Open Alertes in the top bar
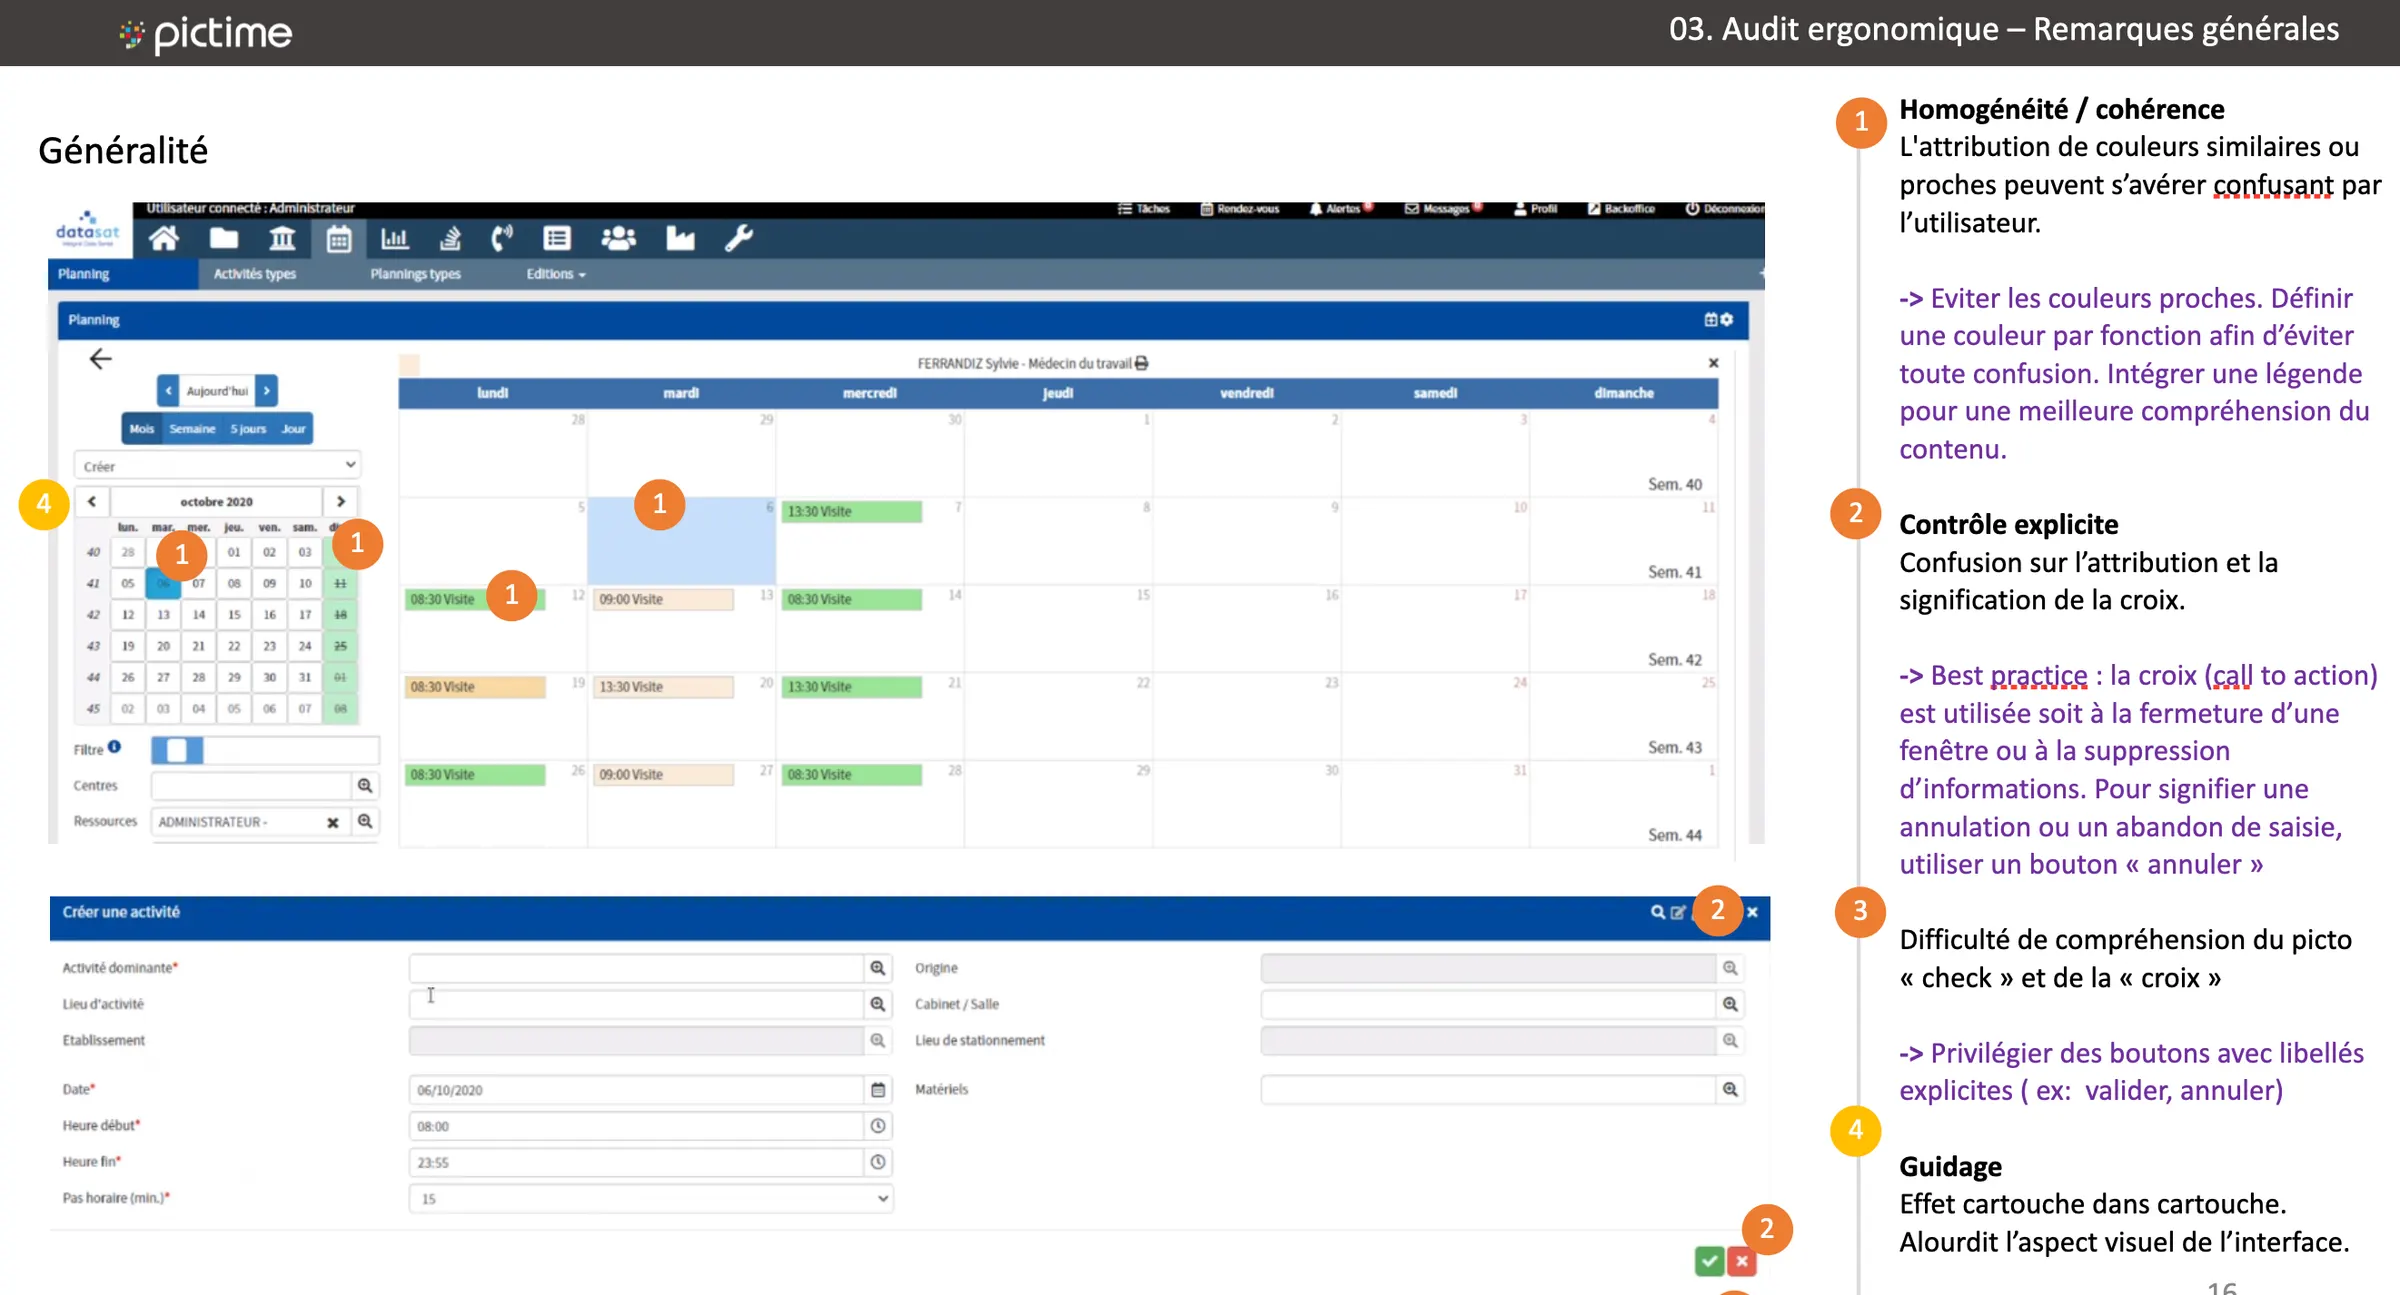Image resolution: width=2400 pixels, height=1295 pixels. point(1341,209)
